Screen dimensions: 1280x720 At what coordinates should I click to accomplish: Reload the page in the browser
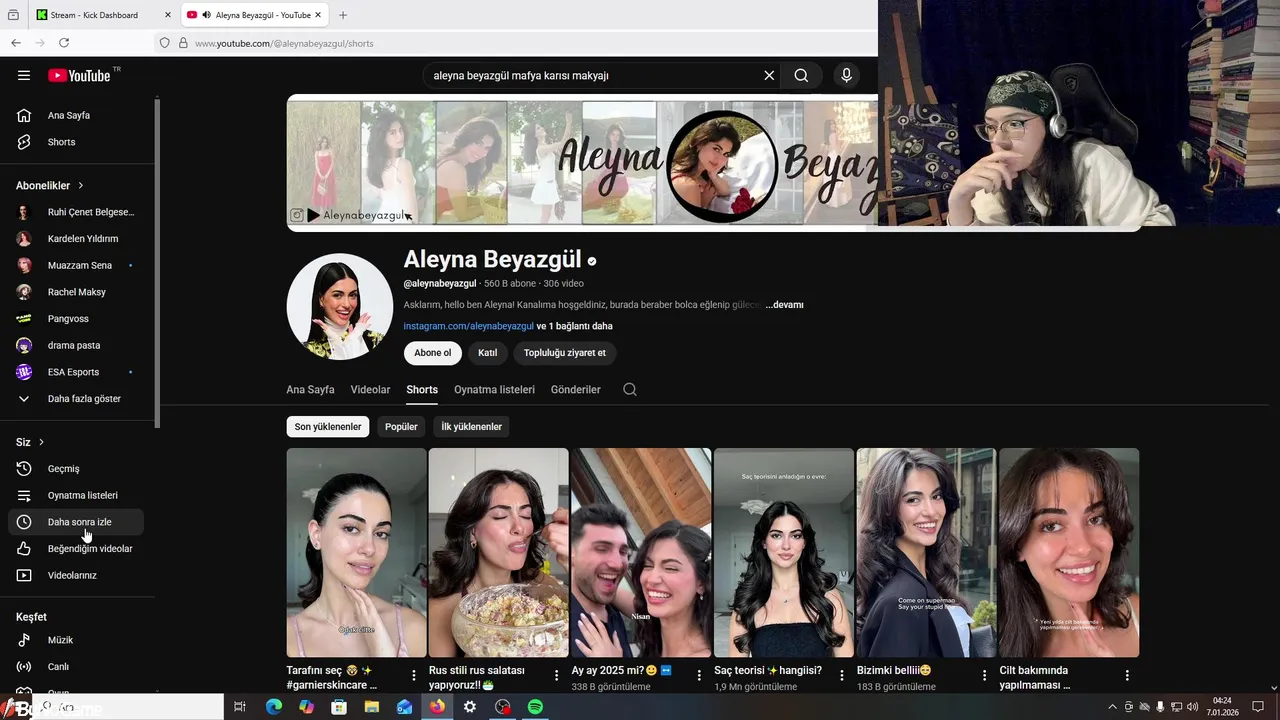click(64, 43)
